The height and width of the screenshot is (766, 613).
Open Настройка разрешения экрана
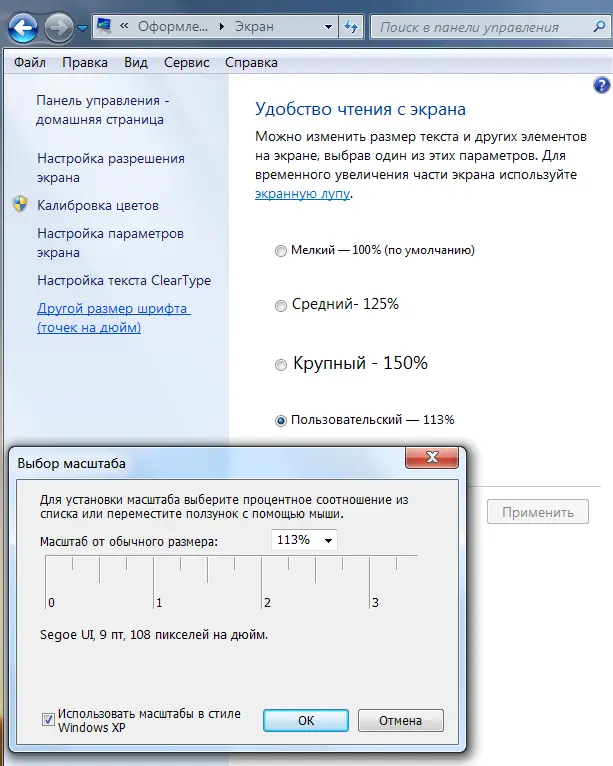click(x=111, y=168)
